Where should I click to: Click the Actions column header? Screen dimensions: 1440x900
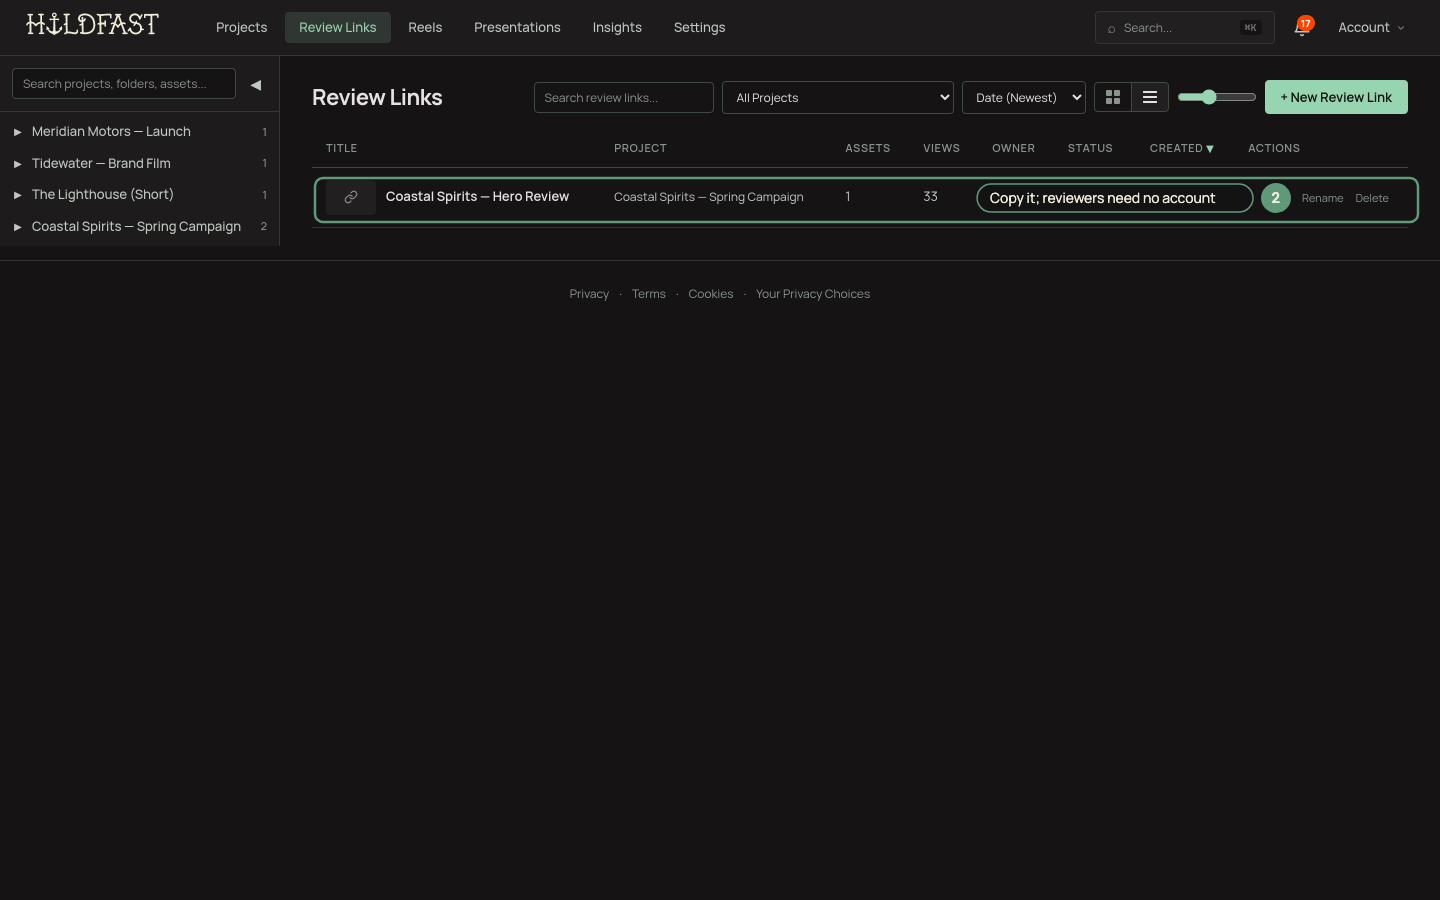(x=1274, y=148)
